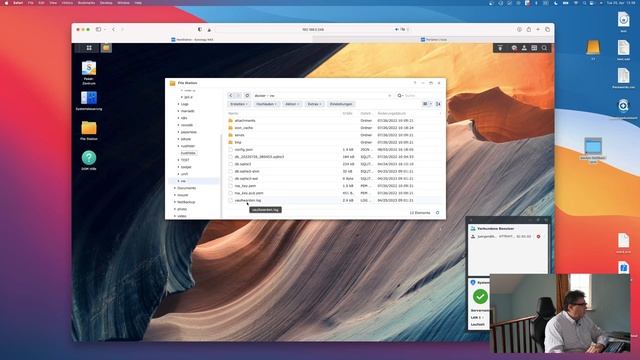Select the pihole folder in tree
The height and width of the screenshot is (360, 640).
click(186, 139)
